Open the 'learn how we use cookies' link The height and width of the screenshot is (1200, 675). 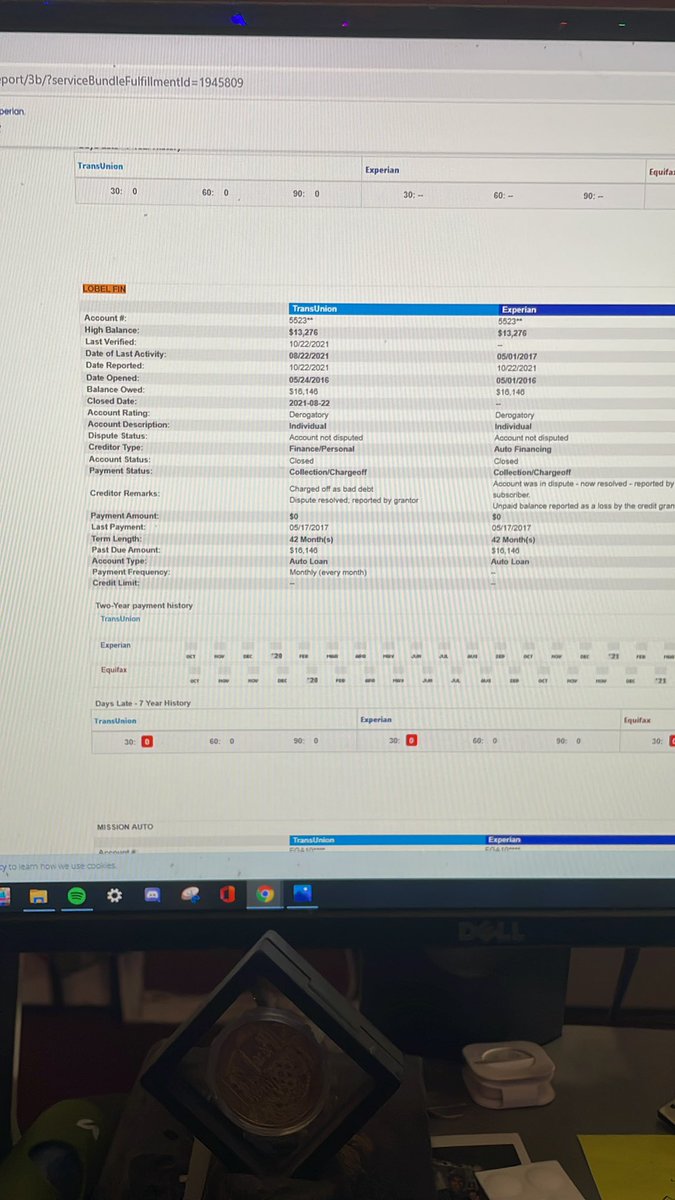(x=64, y=866)
